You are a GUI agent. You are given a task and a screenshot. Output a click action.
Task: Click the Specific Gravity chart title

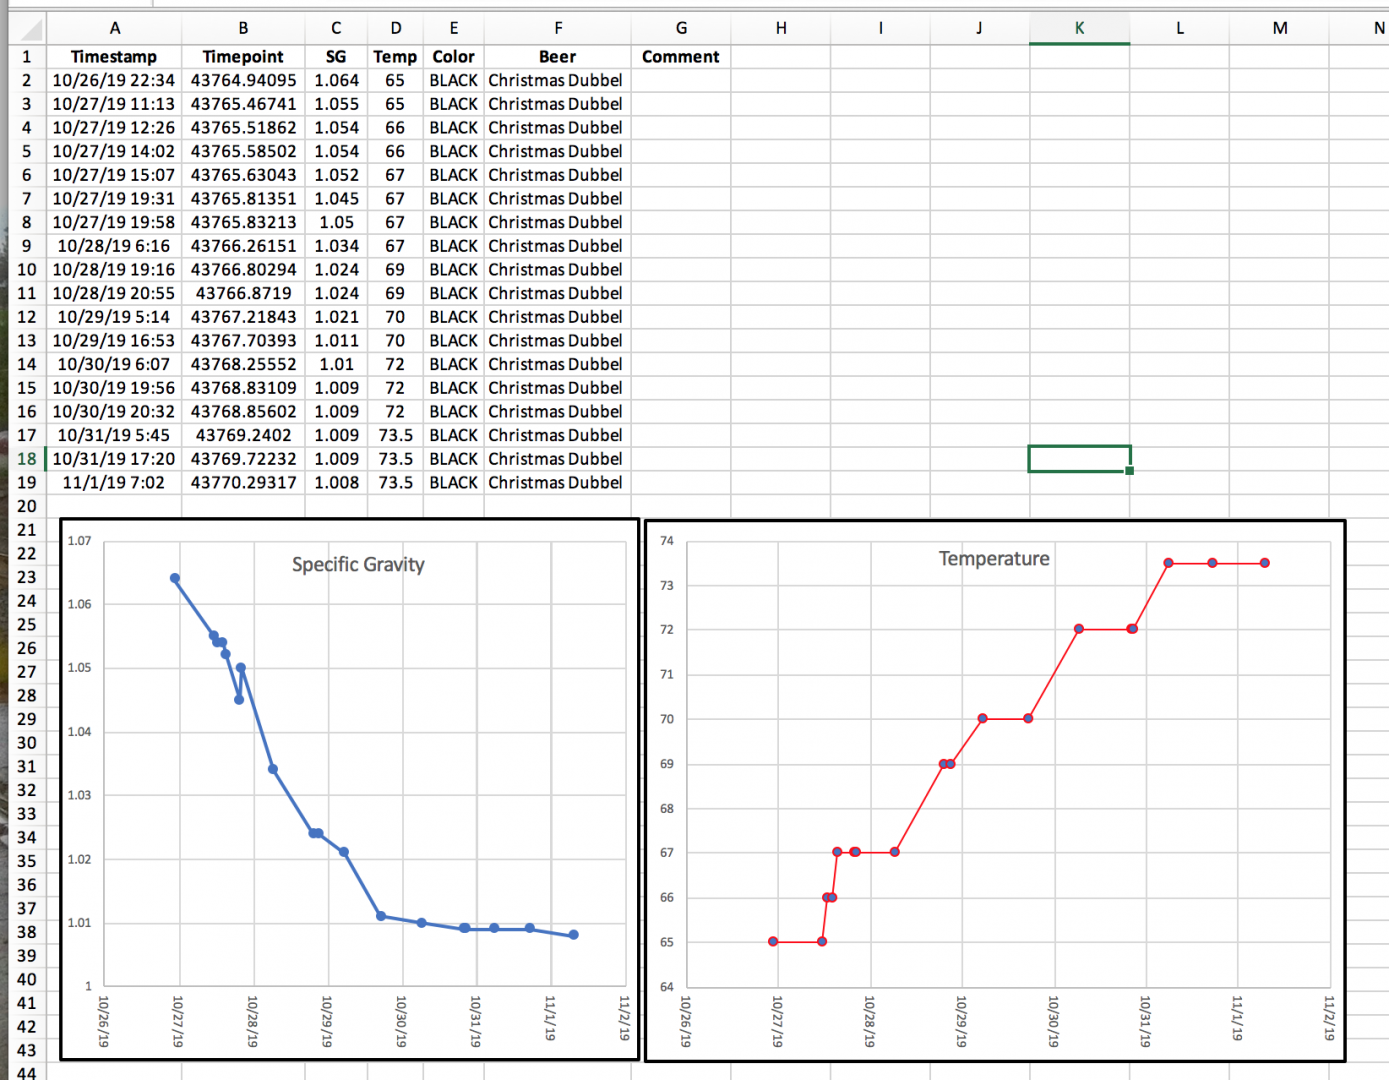[358, 565]
